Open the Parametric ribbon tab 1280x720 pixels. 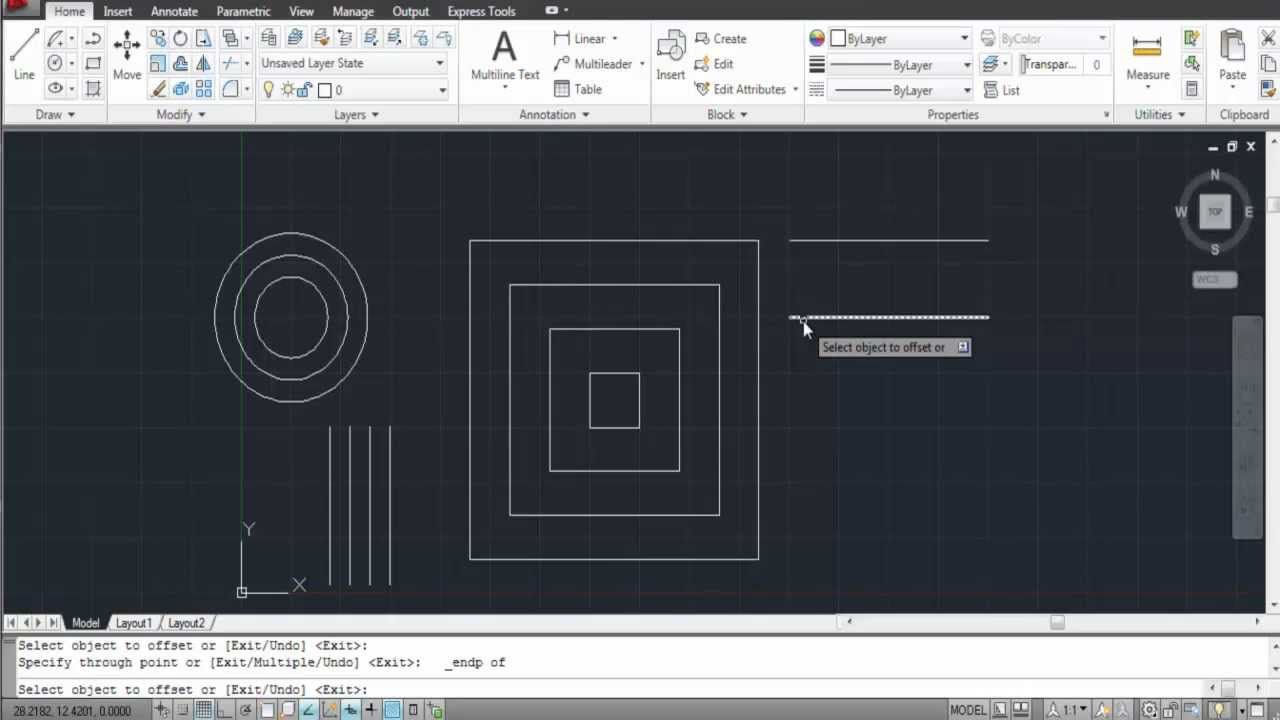click(x=243, y=11)
